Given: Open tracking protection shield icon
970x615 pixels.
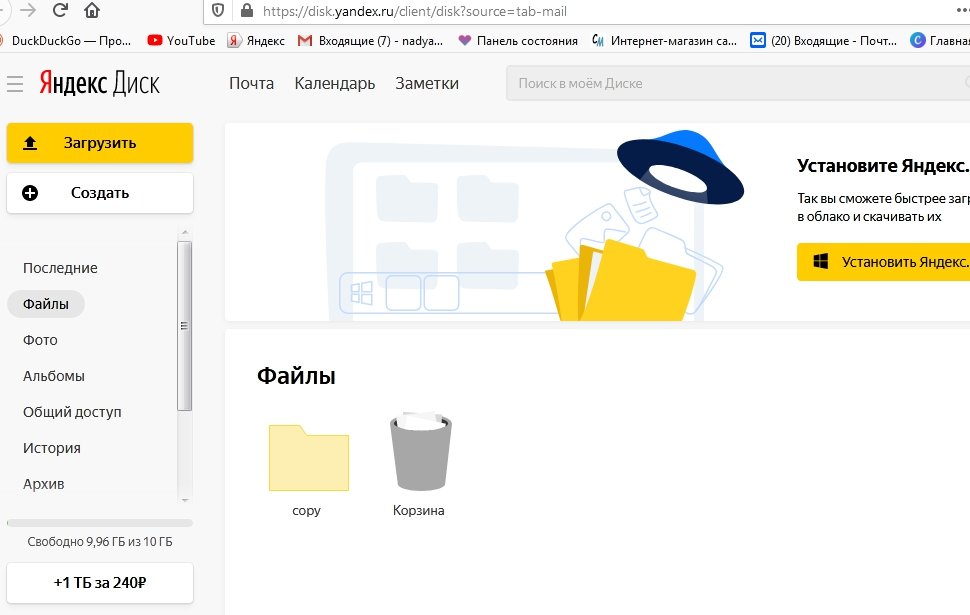Looking at the screenshot, I should 218,11.
